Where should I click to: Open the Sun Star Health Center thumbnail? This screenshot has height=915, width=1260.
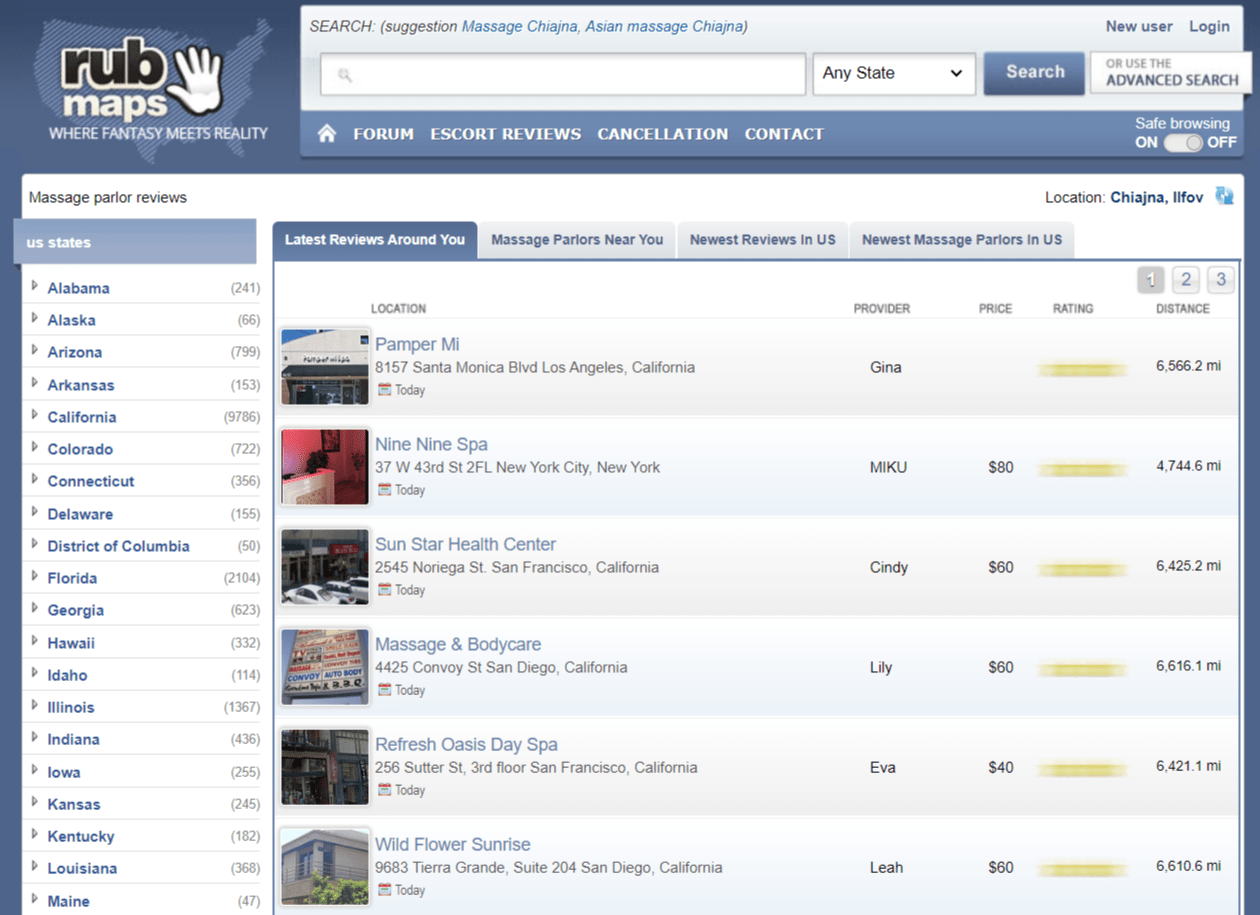point(325,567)
